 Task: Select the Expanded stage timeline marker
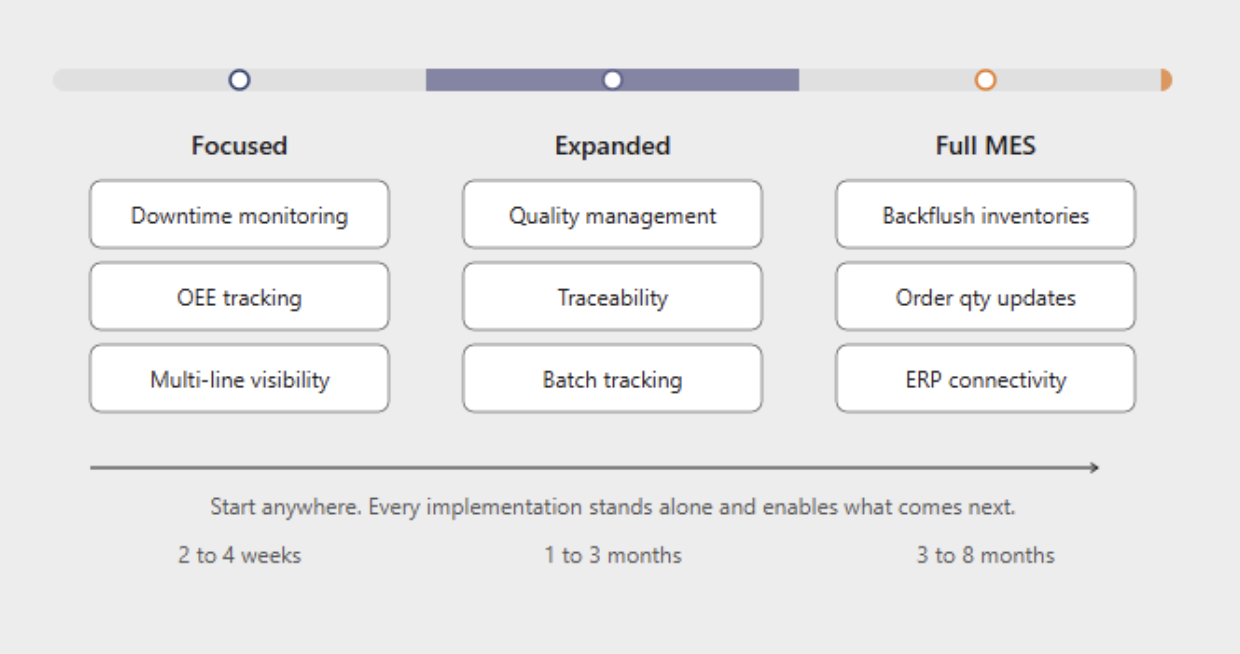click(x=613, y=80)
